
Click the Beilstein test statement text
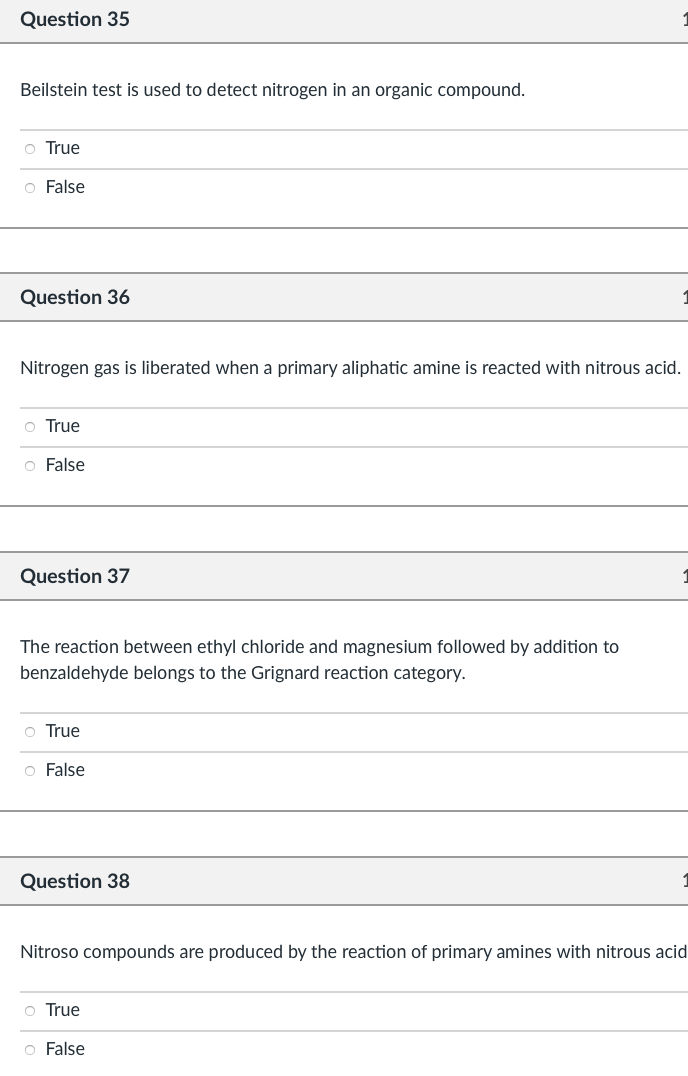[272, 90]
